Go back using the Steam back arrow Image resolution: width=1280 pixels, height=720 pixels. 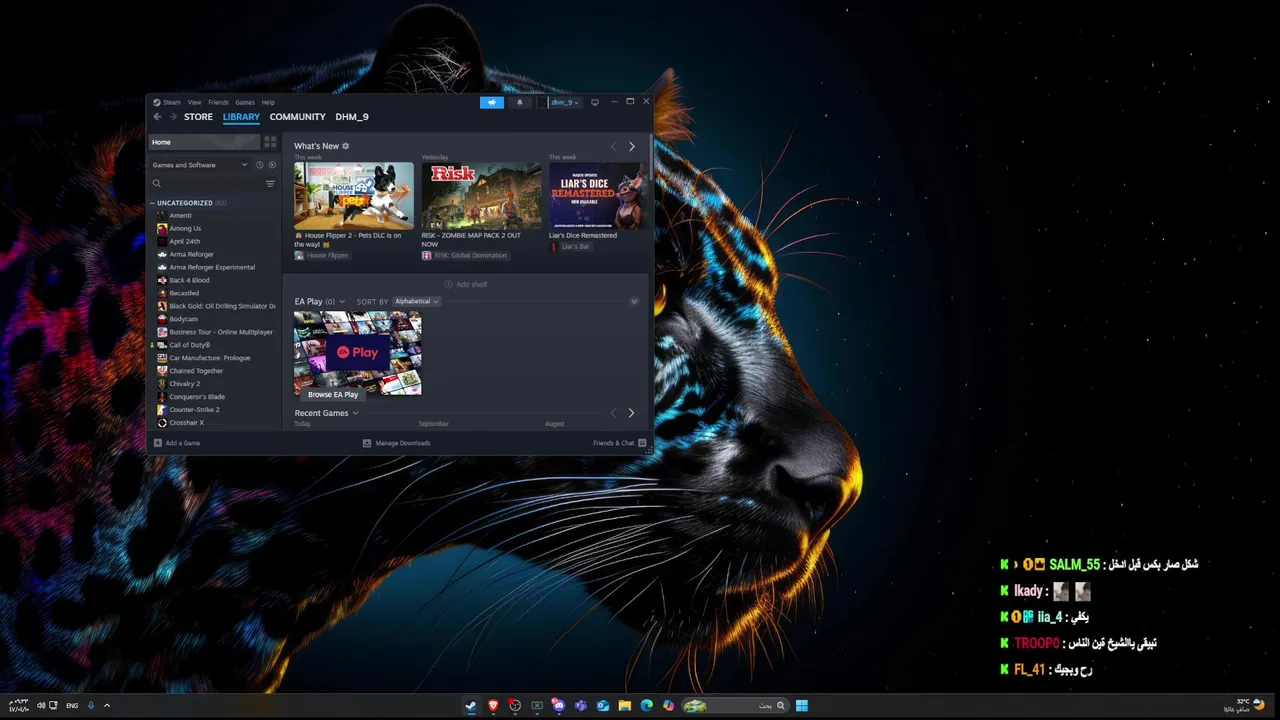[x=157, y=117]
